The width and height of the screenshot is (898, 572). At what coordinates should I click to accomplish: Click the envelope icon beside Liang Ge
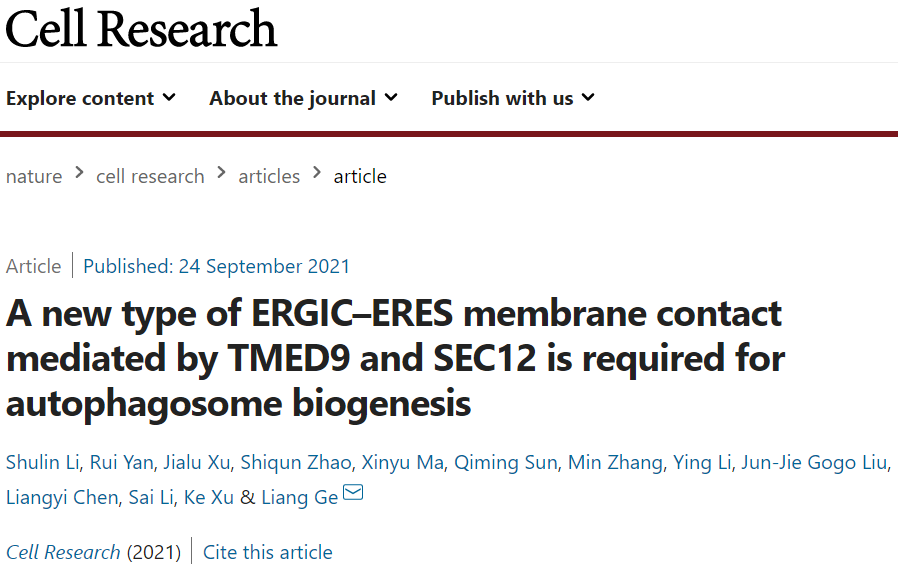[x=353, y=493]
